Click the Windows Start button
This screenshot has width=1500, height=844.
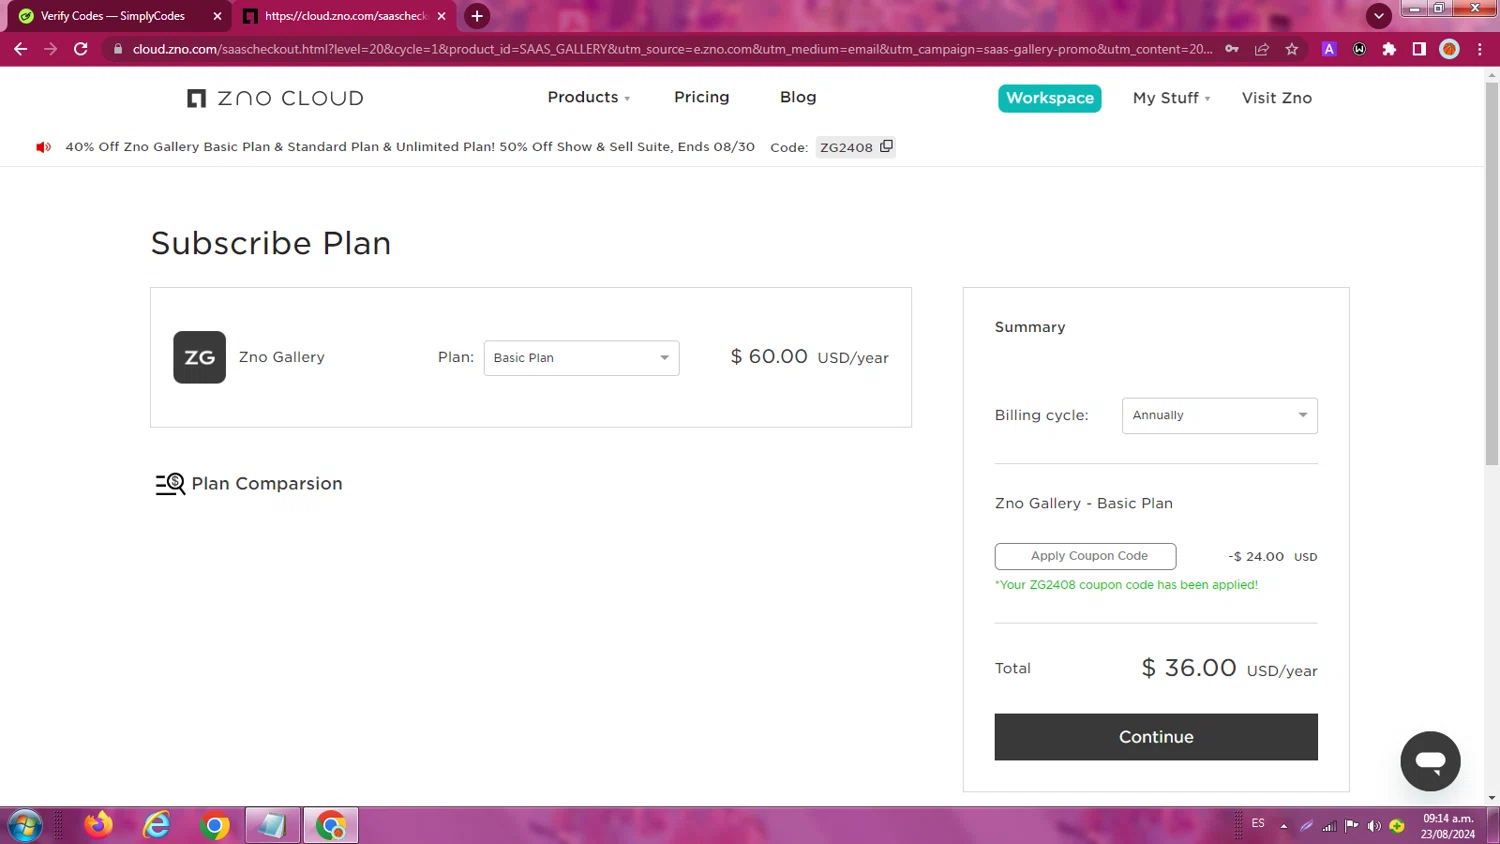24,825
